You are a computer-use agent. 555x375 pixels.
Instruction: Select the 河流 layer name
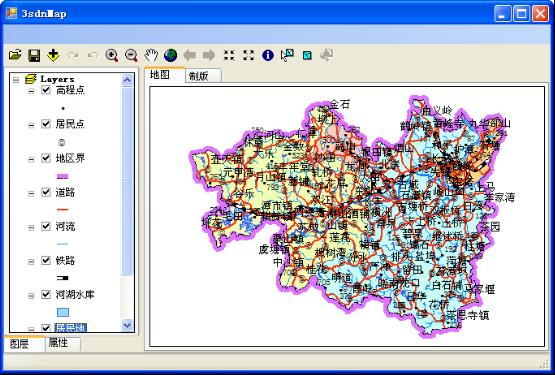(65, 226)
